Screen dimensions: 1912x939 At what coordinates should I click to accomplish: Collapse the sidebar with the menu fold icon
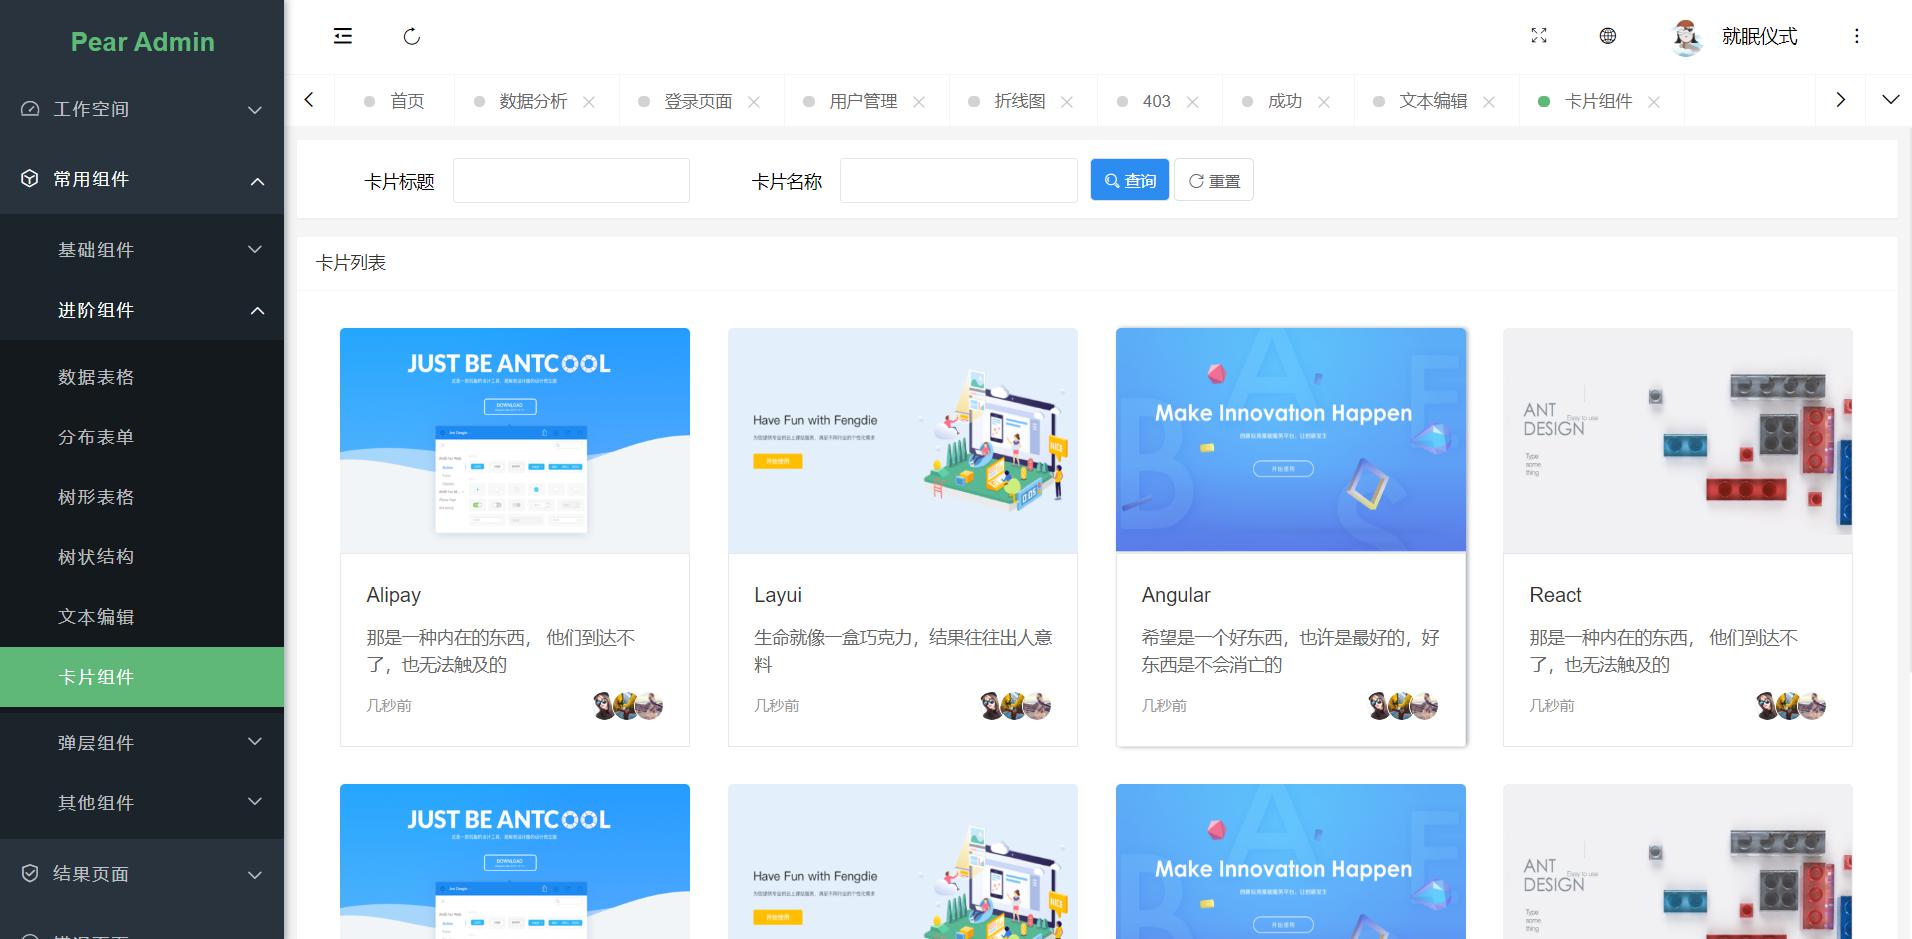tap(343, 37)
